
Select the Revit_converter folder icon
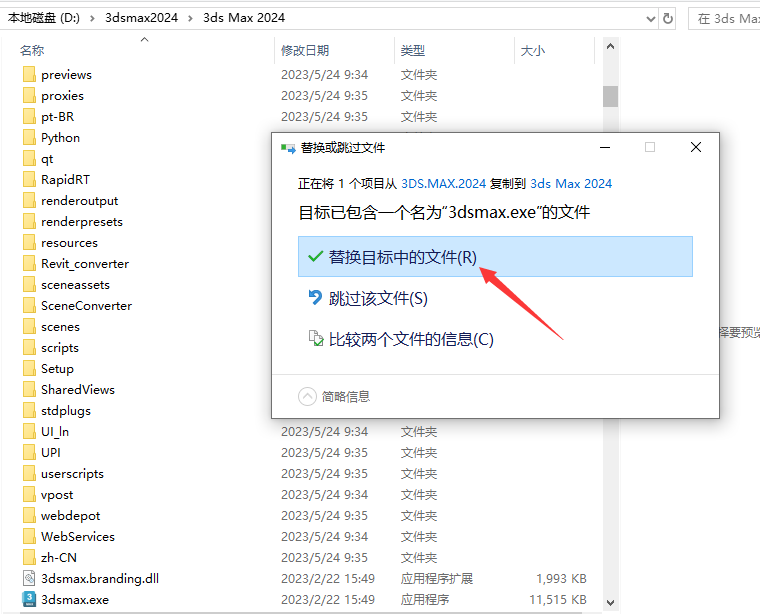click(29, 263)
